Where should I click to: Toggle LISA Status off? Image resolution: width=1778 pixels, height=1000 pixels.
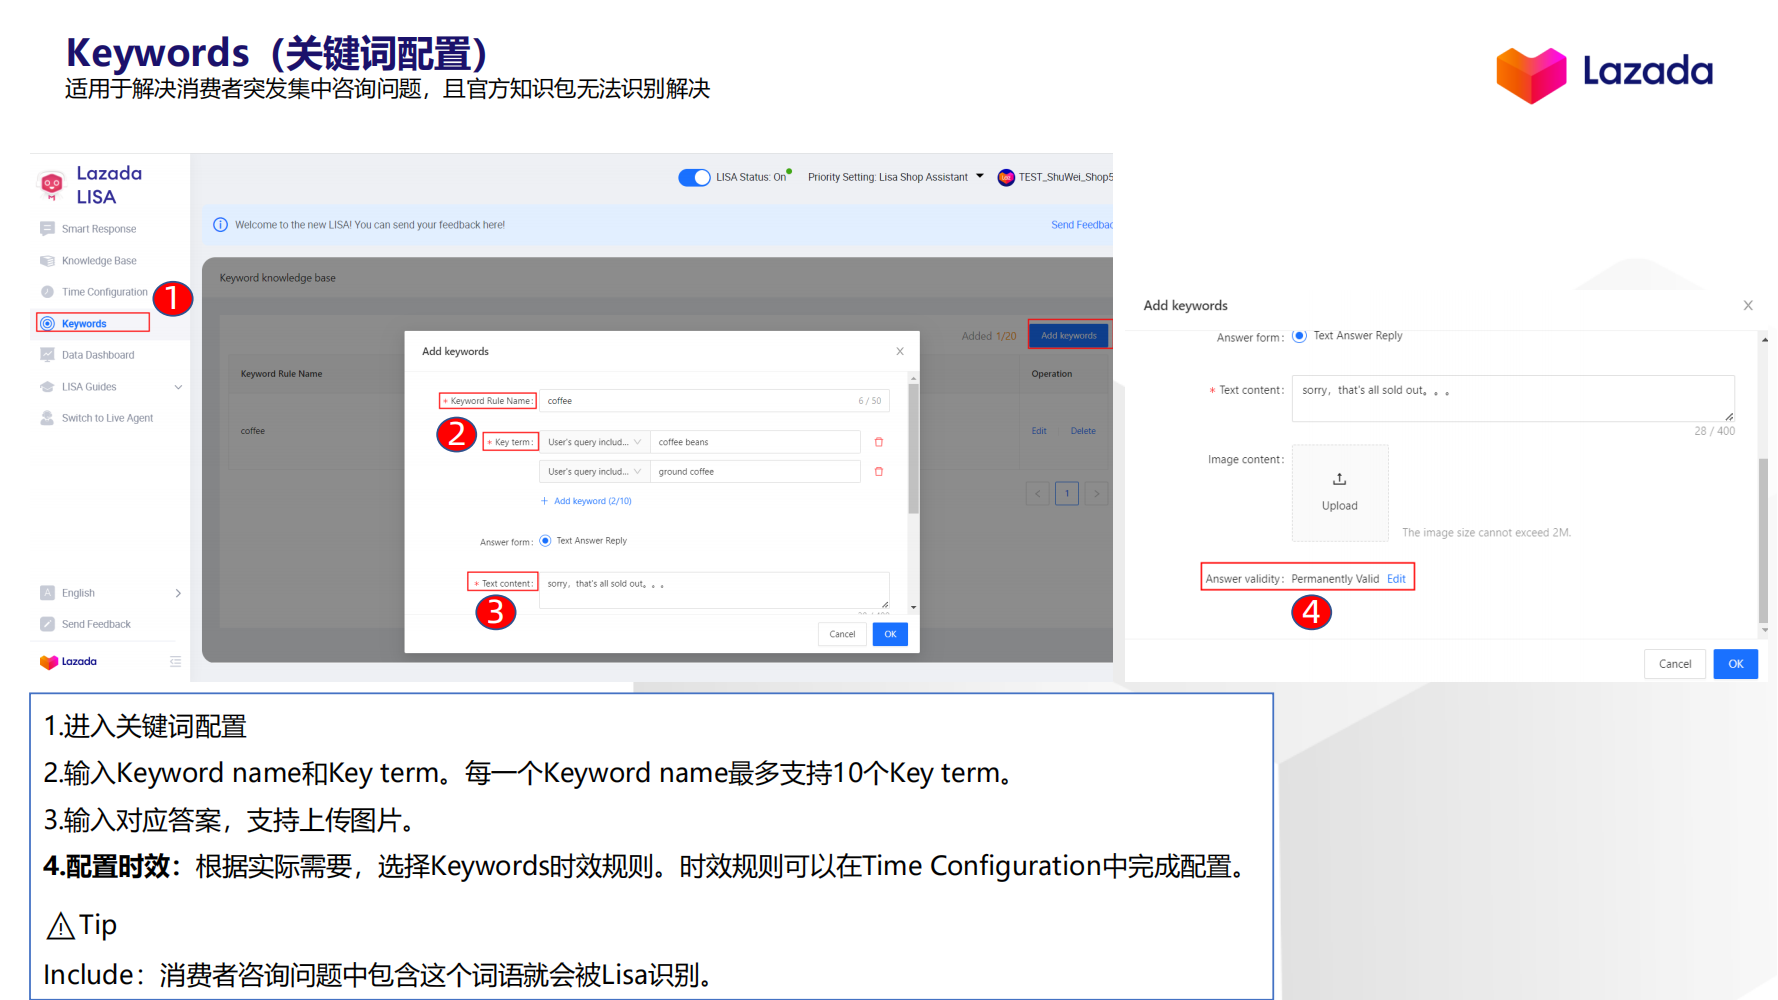coord(694,177)
